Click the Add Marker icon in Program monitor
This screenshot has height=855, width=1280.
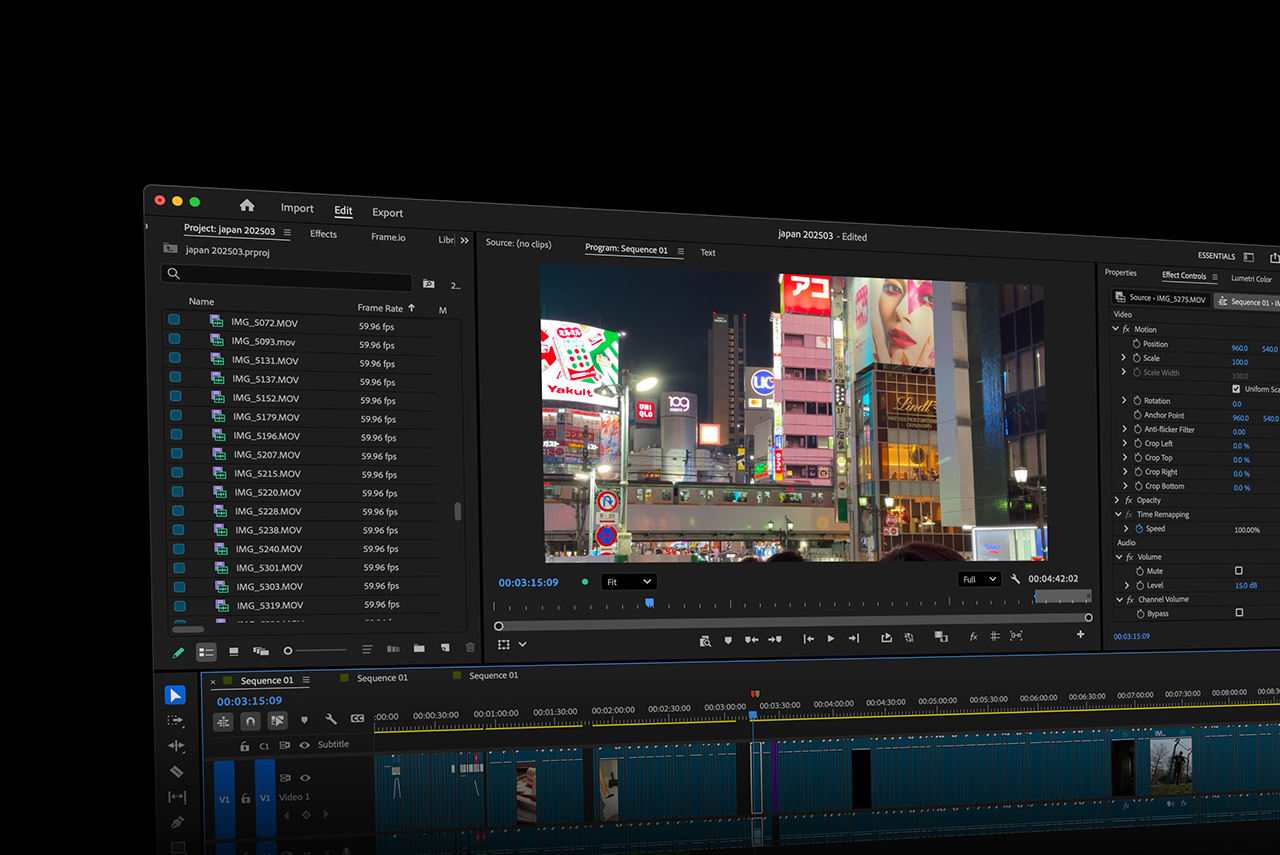(728, 639)
